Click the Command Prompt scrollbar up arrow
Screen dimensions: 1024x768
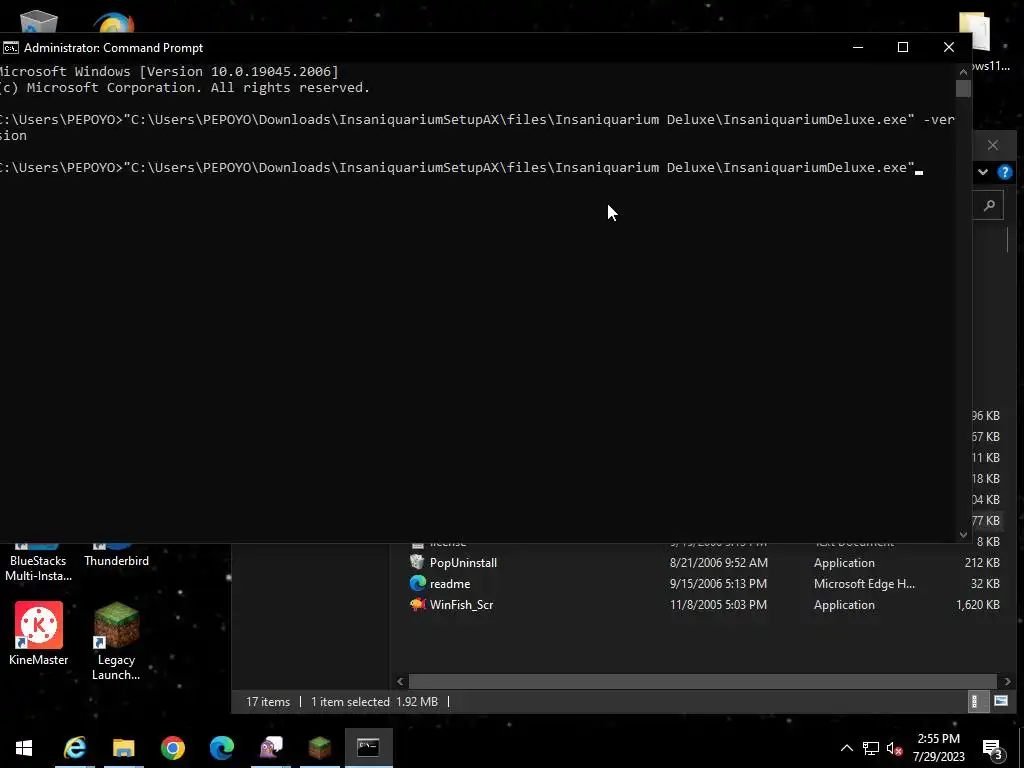[x=963, y=71]
